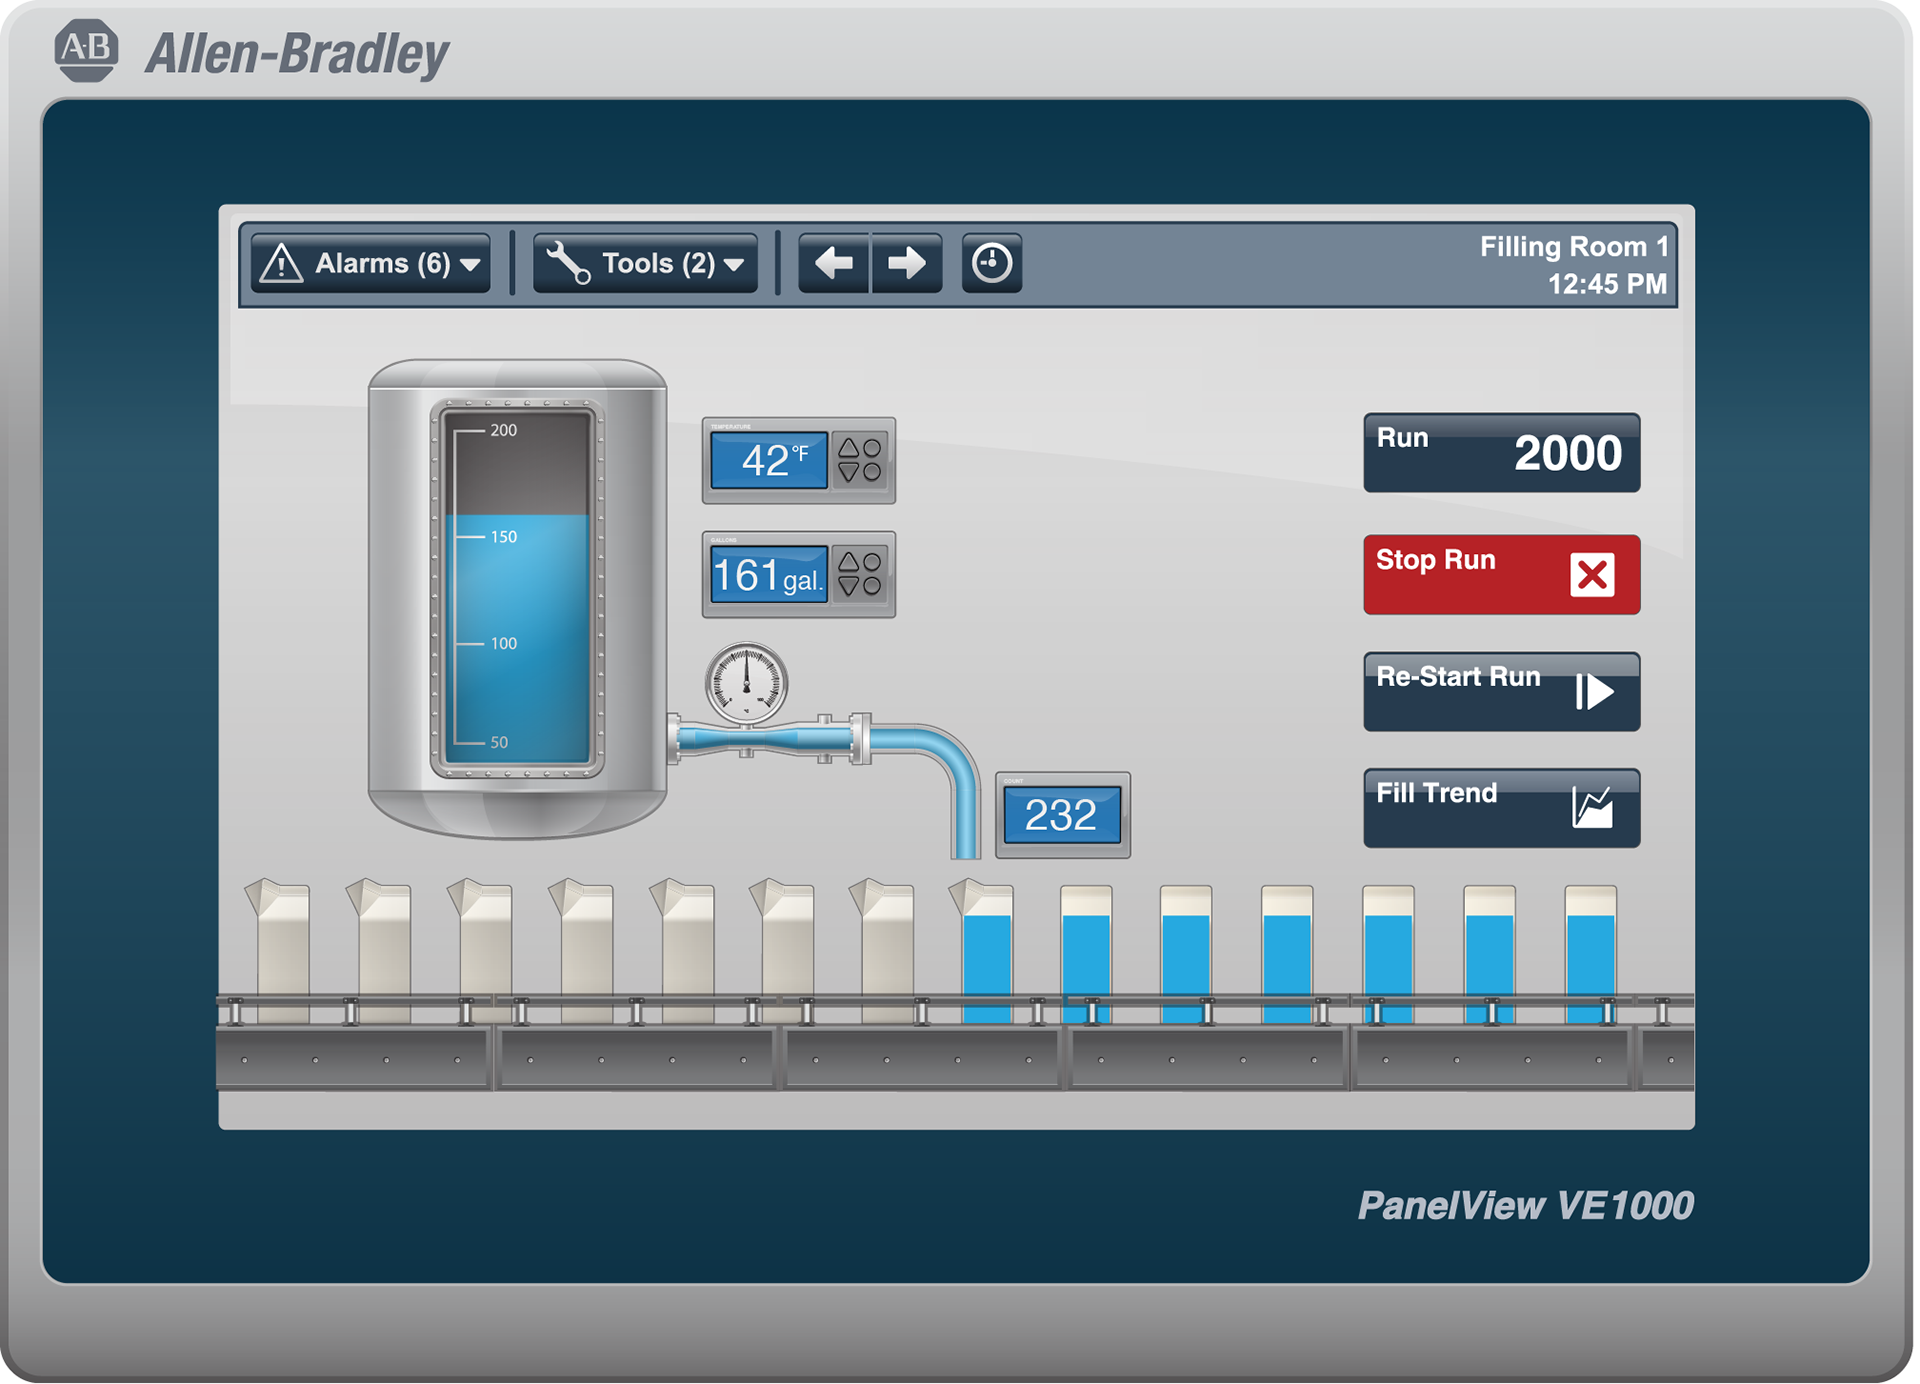Click the 12:45 PM time display

[x=1607, y=285]
